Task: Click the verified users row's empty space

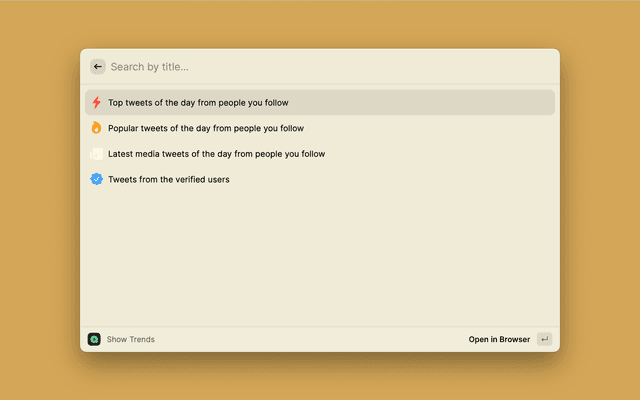Action: (x=400, y=179)
